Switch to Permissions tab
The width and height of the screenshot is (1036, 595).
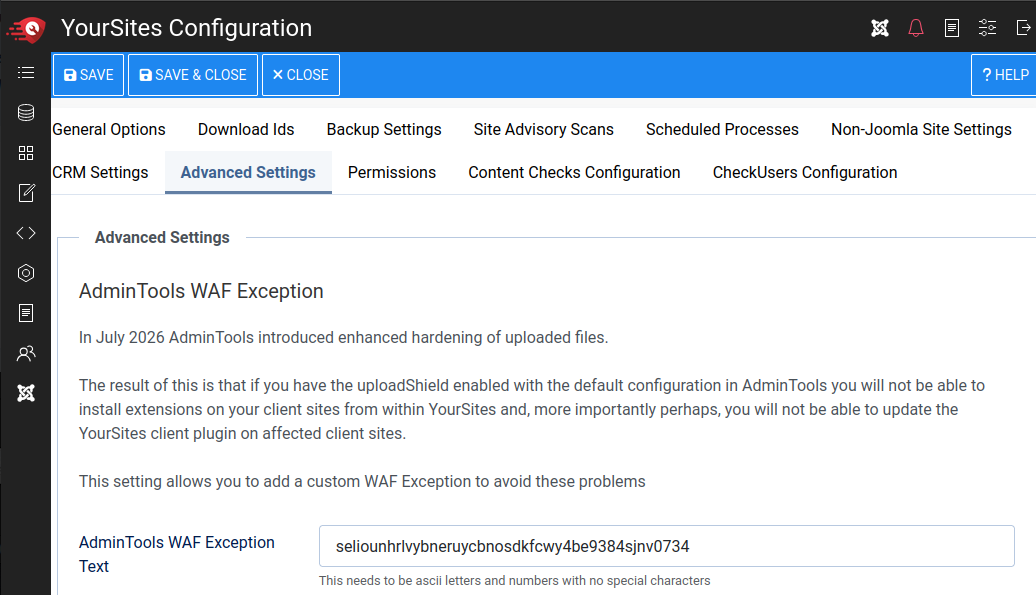[x=392, y=172]
